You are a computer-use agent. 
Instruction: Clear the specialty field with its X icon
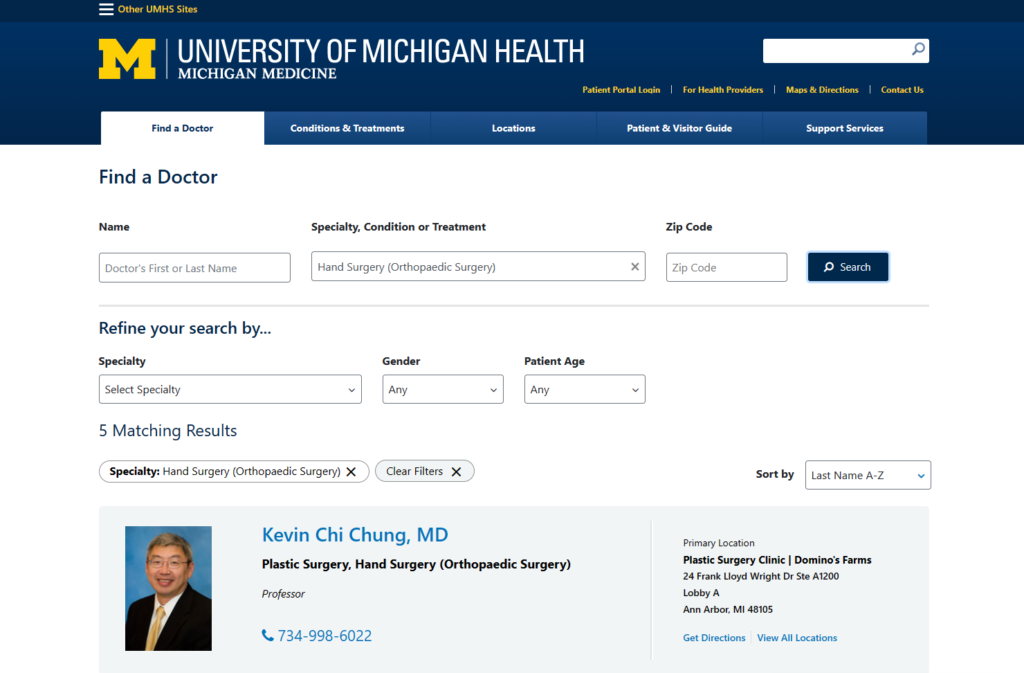point(635,266)
